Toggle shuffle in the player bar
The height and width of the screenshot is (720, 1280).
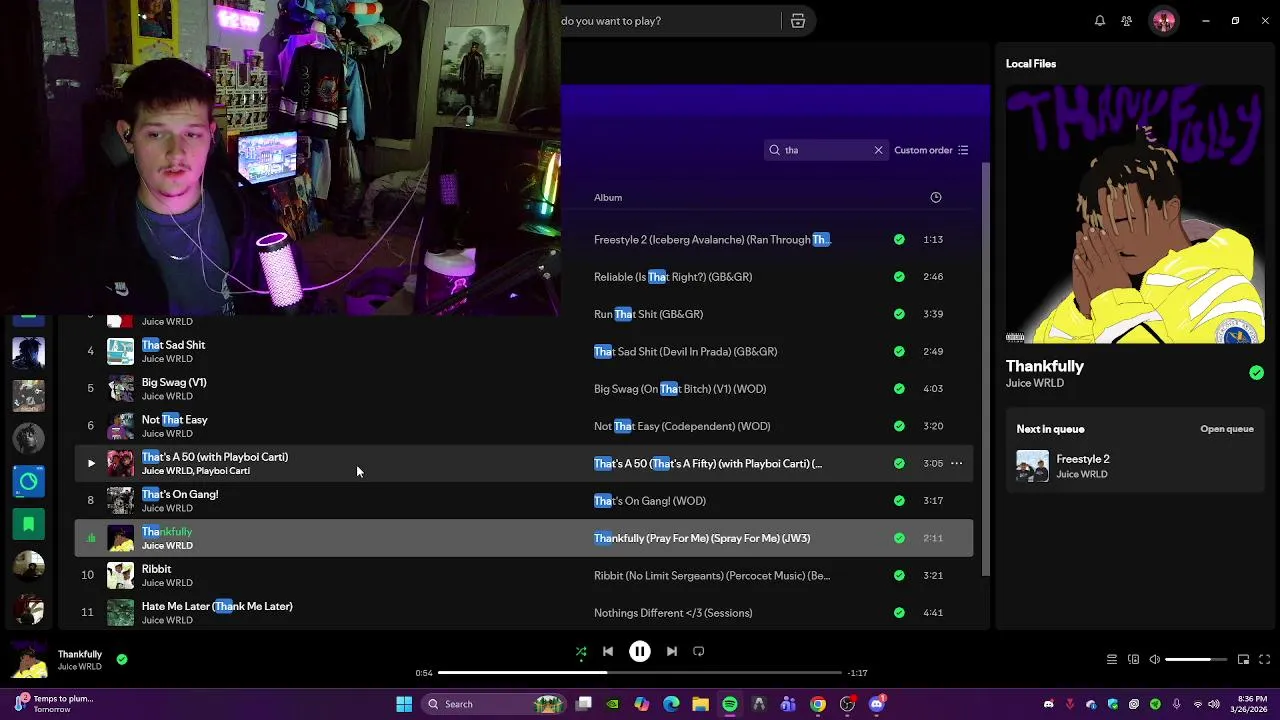pos(581,652)
